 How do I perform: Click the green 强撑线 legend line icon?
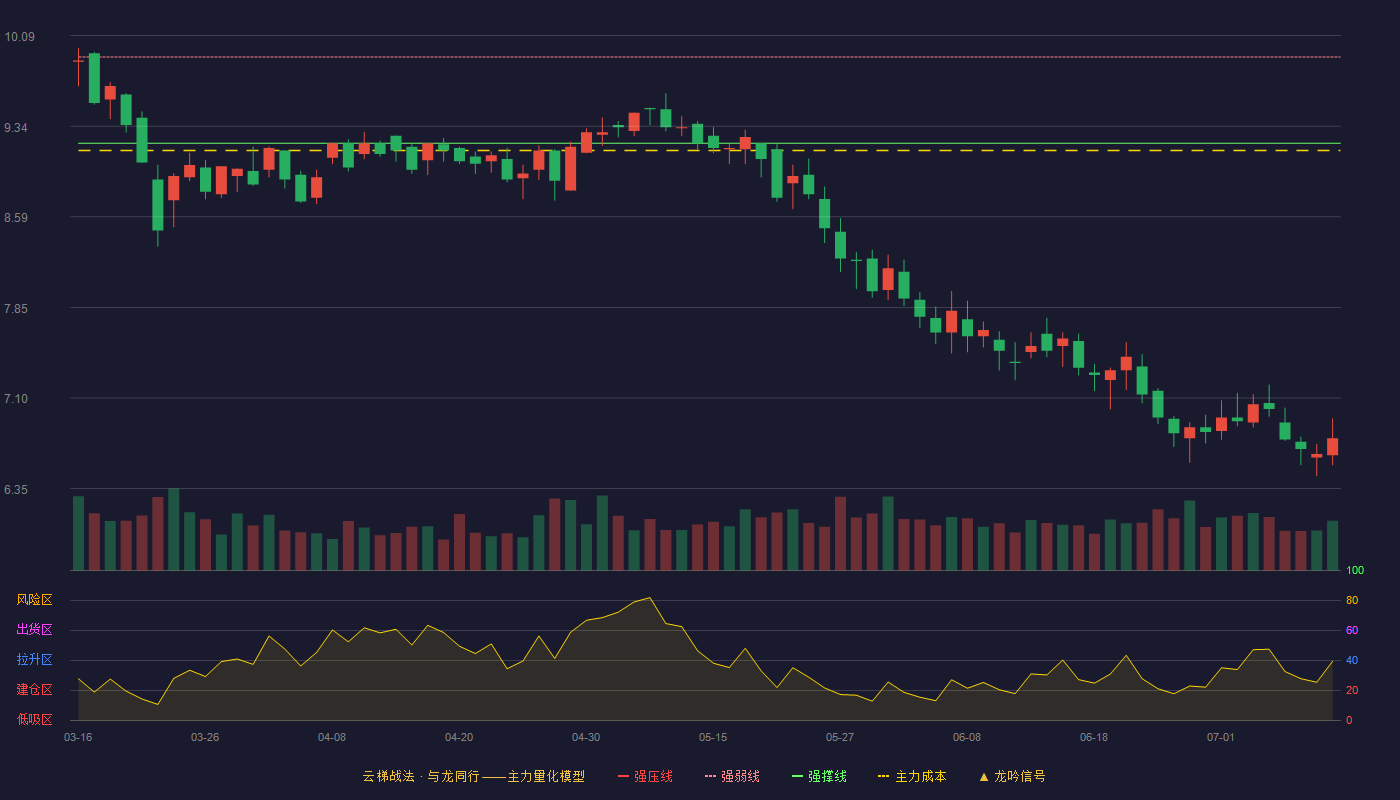click(x=797, y=776)
